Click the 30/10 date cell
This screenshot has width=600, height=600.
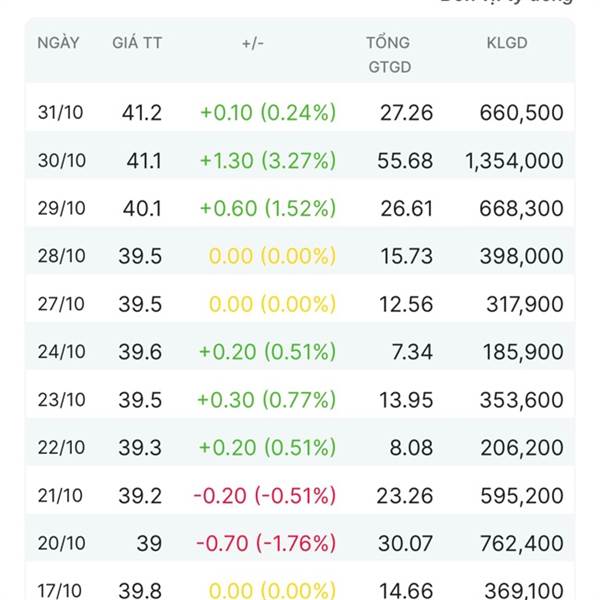tap(62, 160)
